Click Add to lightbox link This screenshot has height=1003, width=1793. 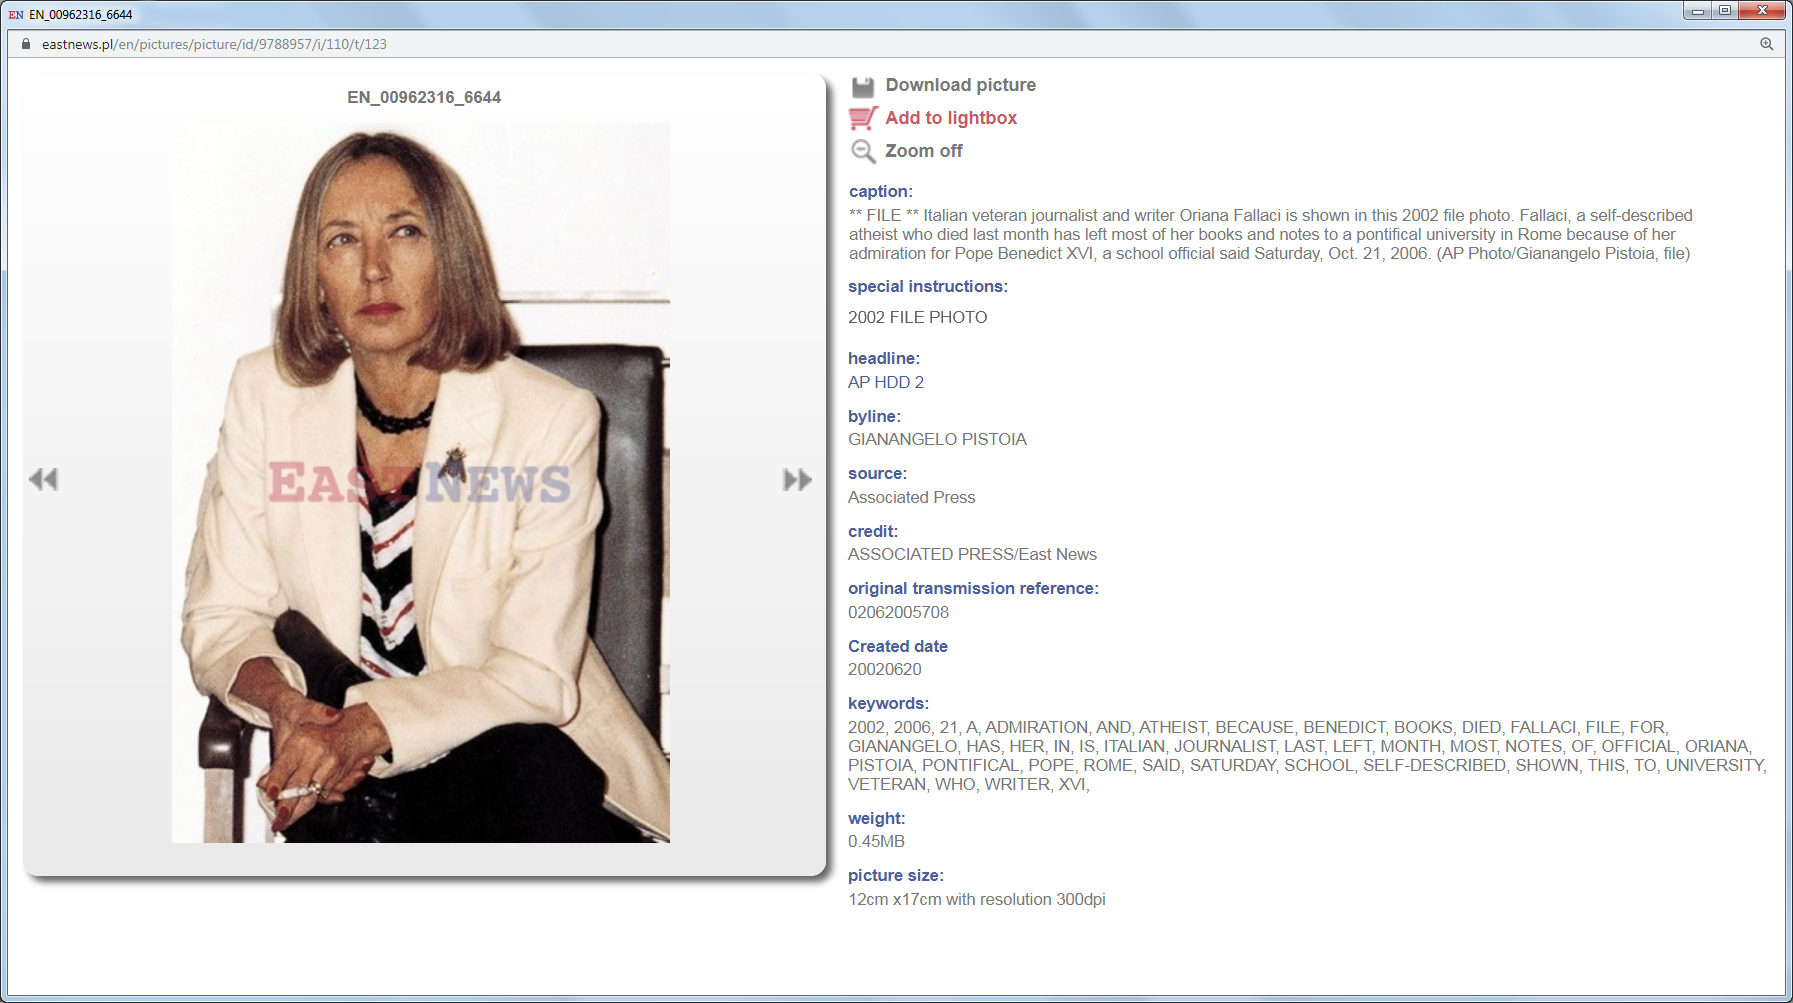pos(951,118)
